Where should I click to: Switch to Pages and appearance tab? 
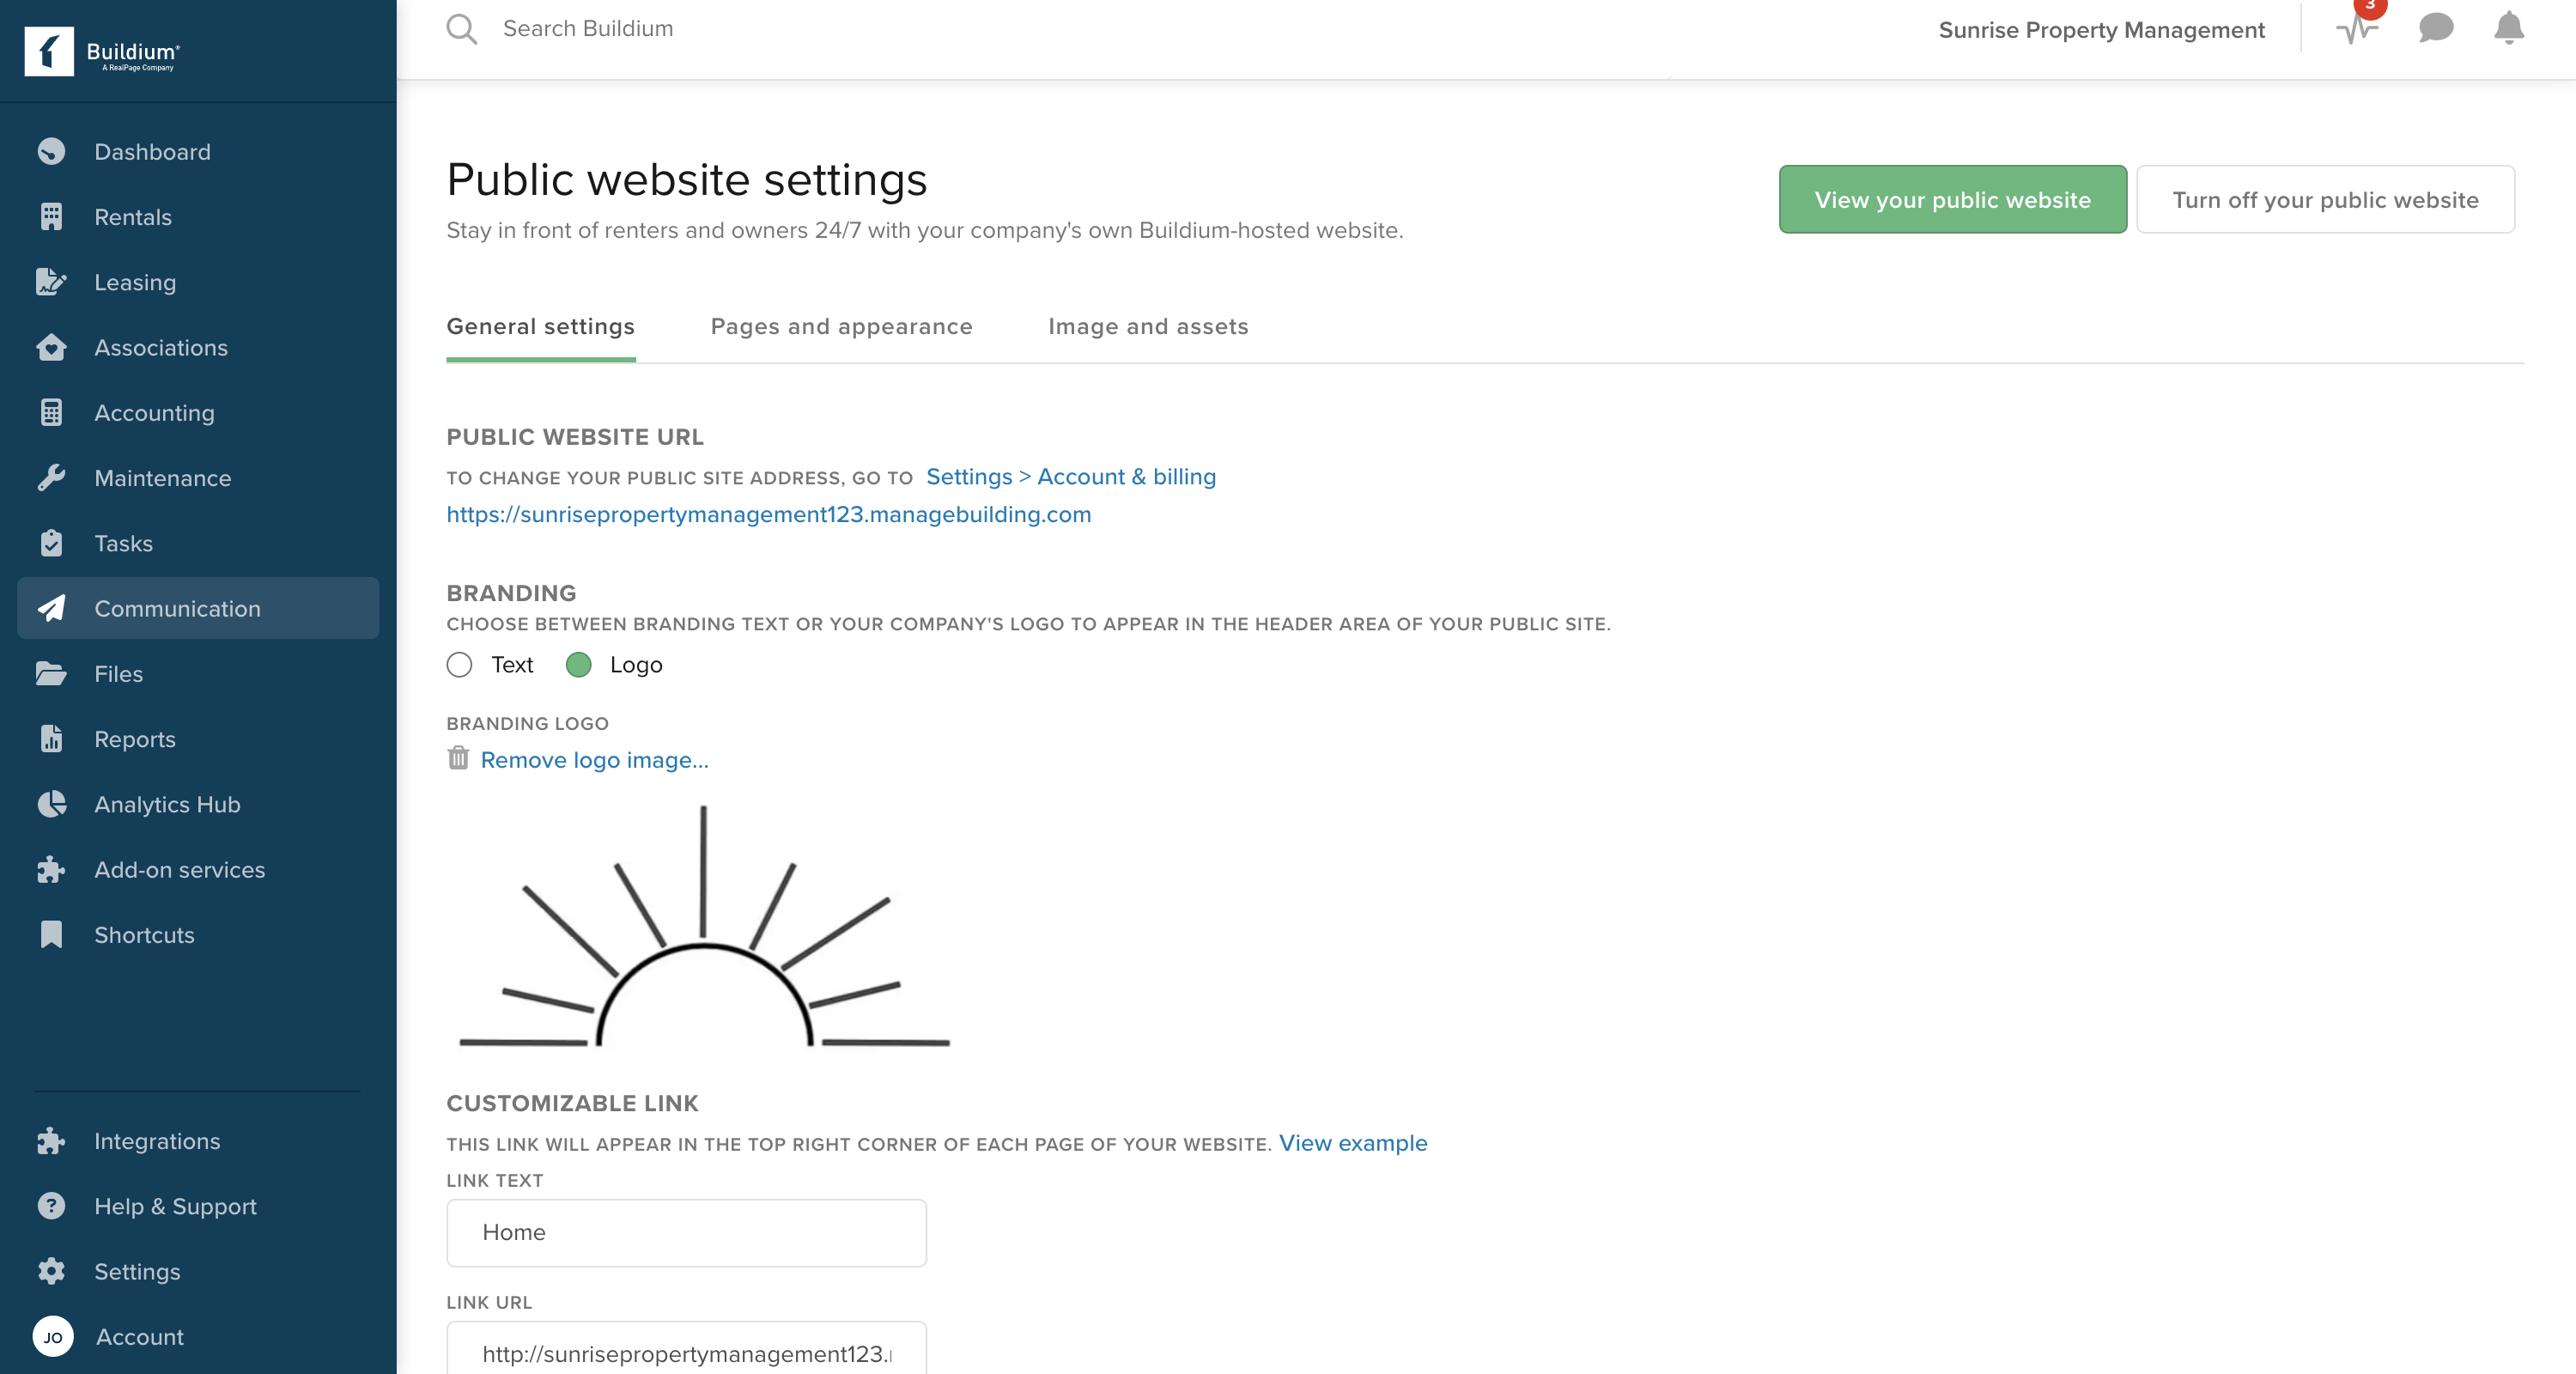point(841,326)
